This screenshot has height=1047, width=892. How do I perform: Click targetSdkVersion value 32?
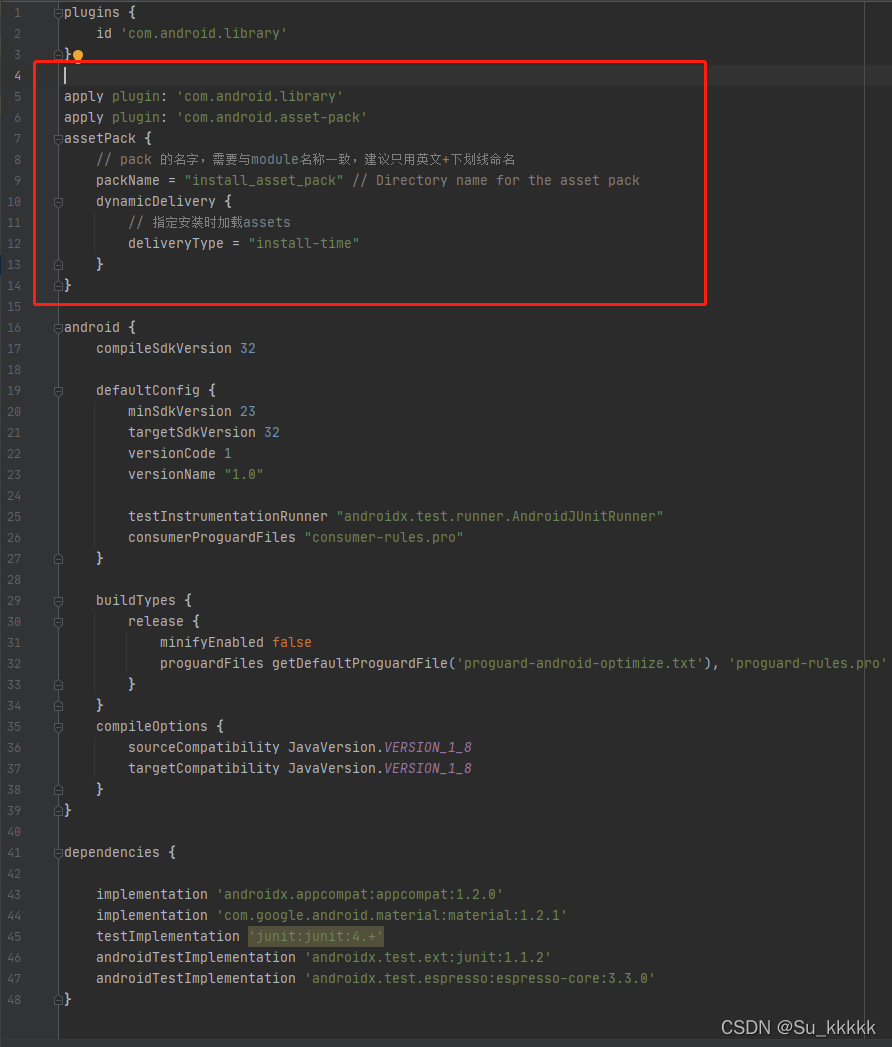pos(272,433)
